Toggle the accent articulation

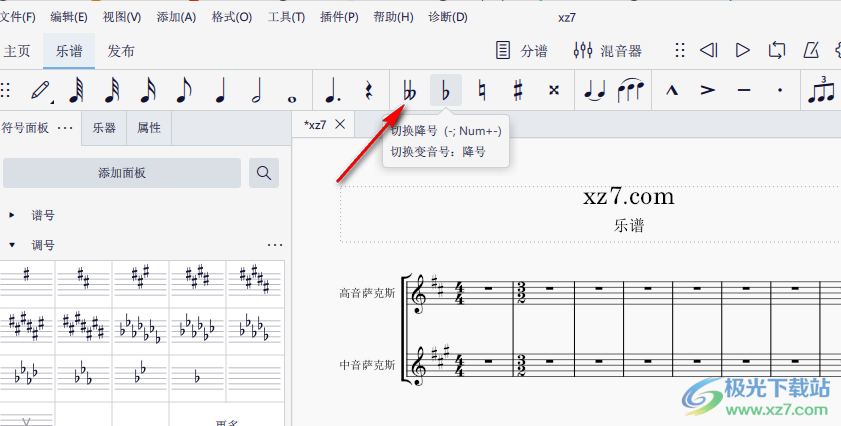[707, 90]
